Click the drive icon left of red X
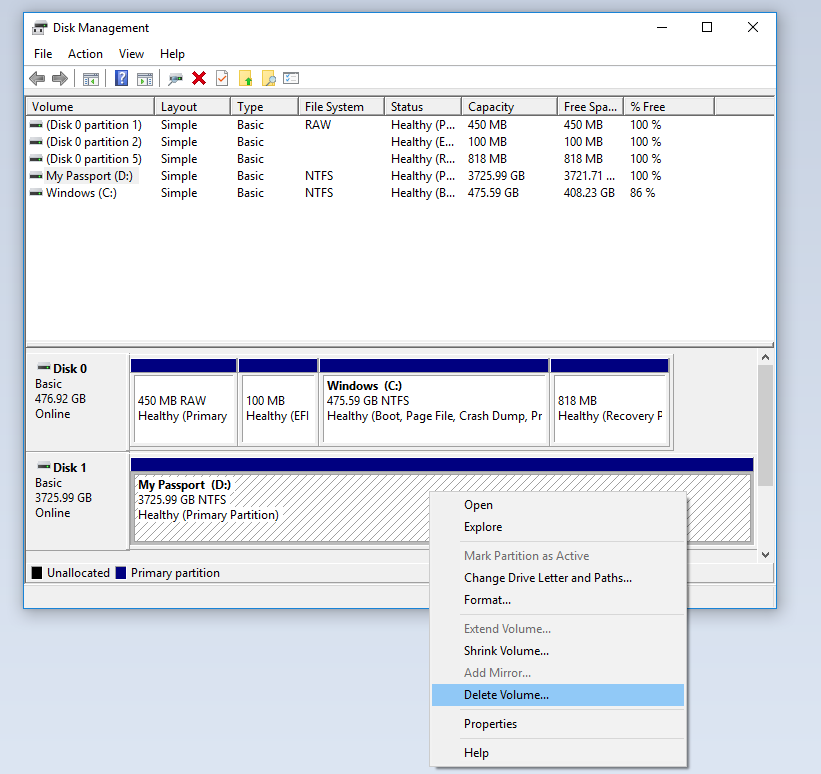This screenshot has height=774, width=821. (175, 79)
